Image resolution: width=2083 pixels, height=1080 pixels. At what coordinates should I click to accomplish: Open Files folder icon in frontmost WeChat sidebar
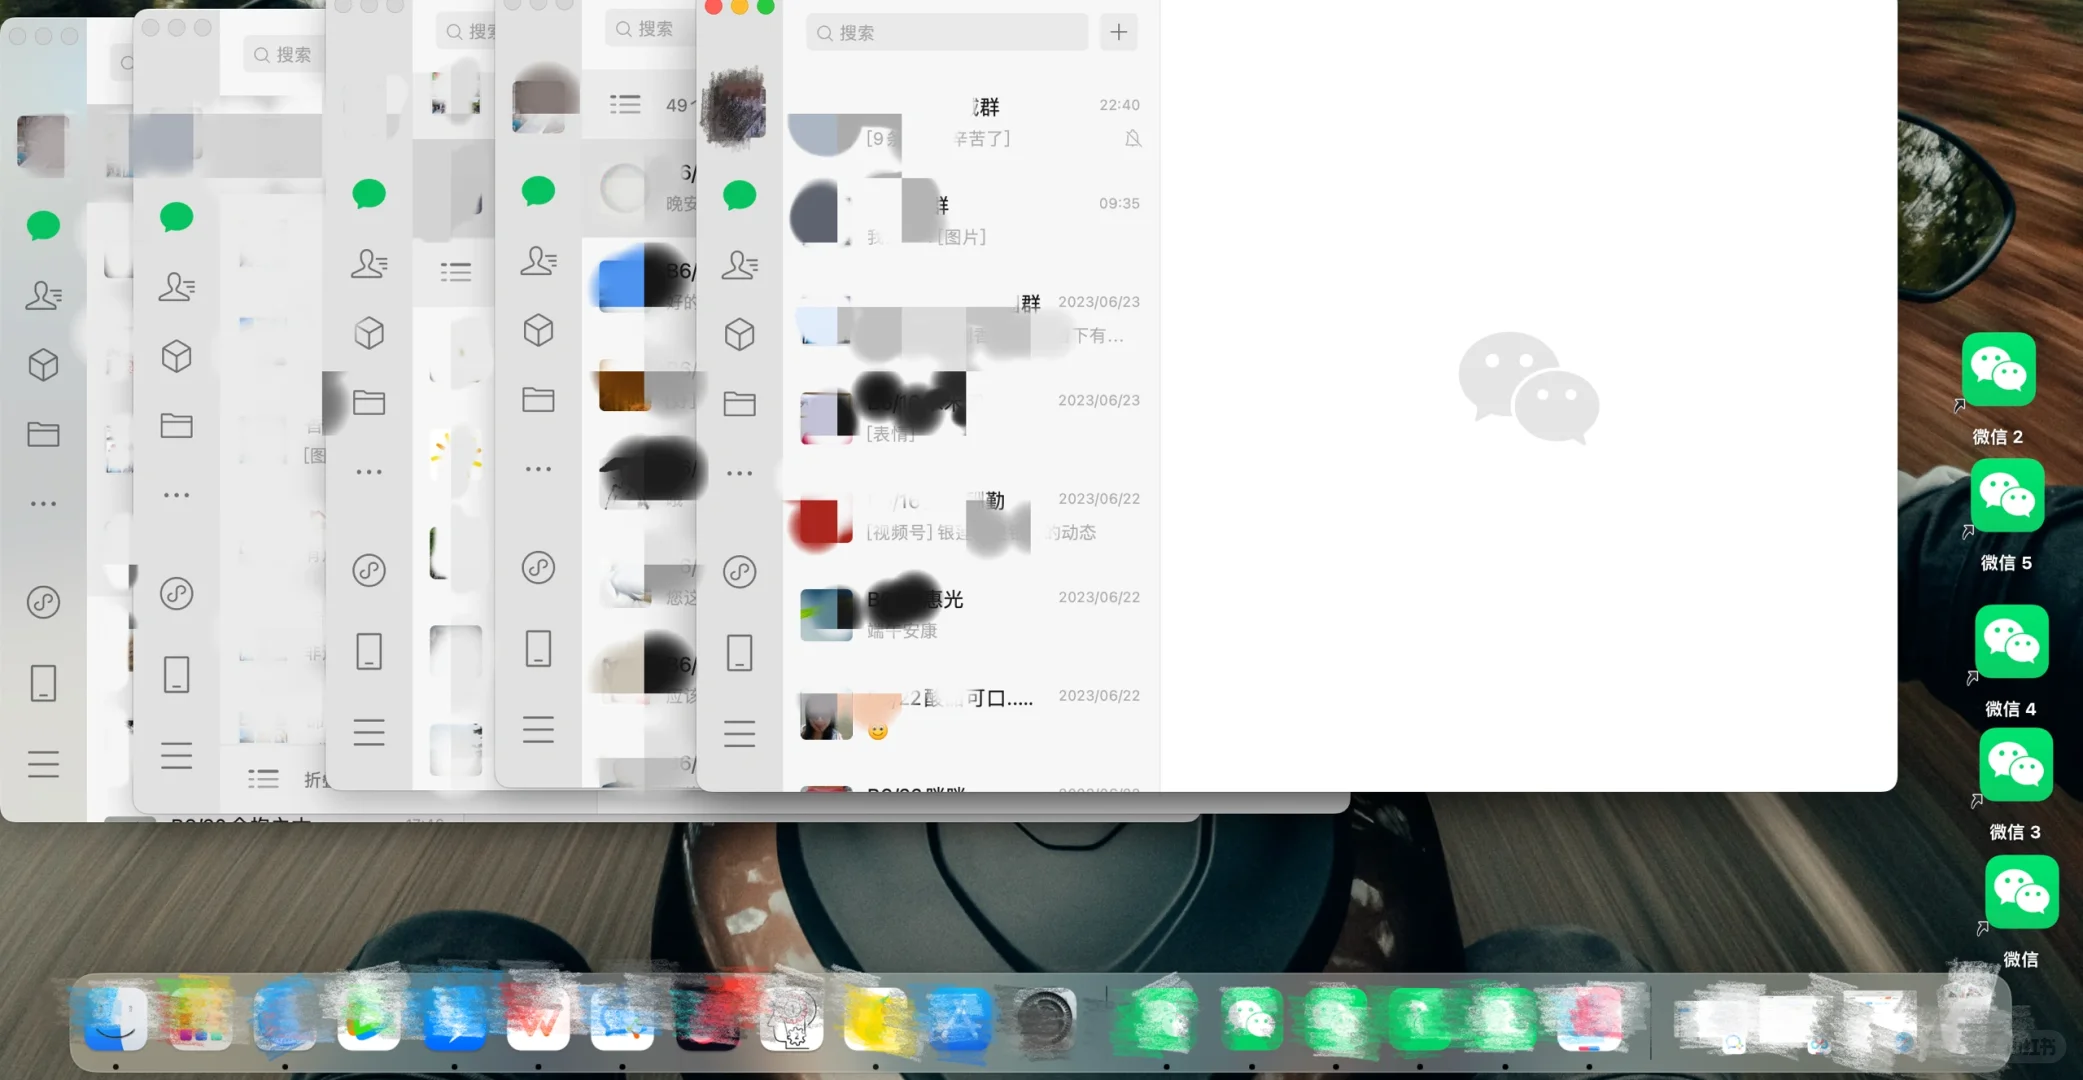pyautogui.click(x=739, y=404)
